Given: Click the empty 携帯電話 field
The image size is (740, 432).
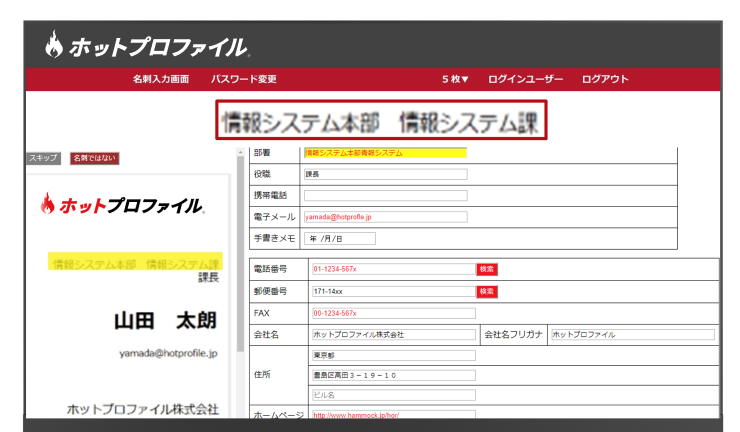Looking at the screenshot, I should 385,195.
